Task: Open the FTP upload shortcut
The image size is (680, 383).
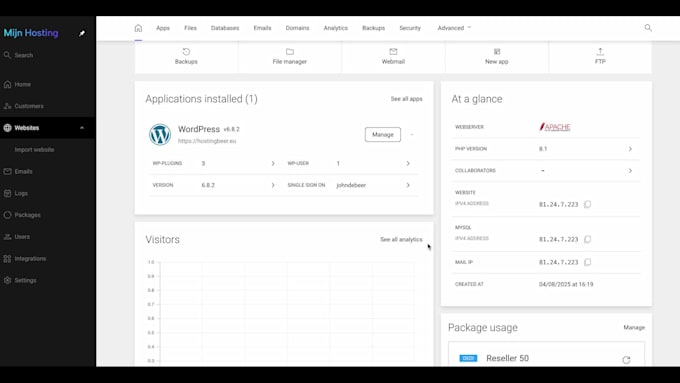Action: coord(600,56)
